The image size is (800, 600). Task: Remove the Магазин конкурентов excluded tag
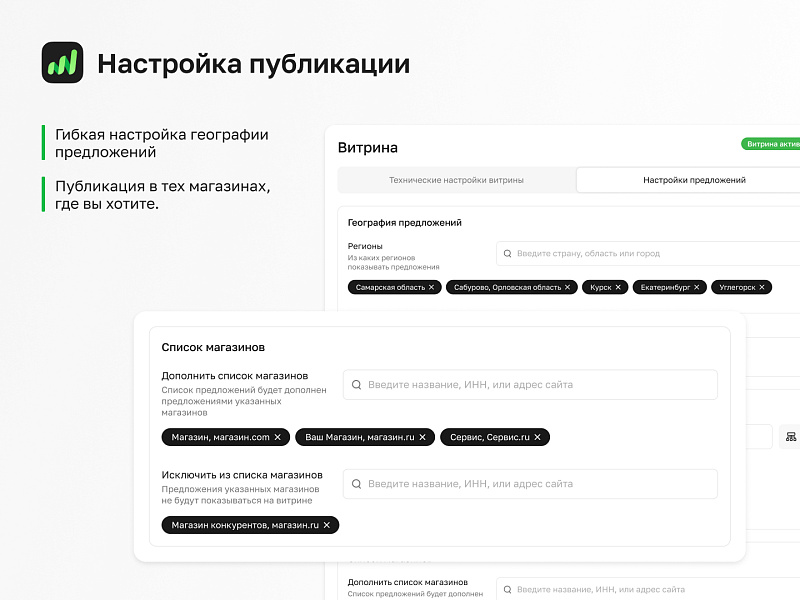point(326,525)
